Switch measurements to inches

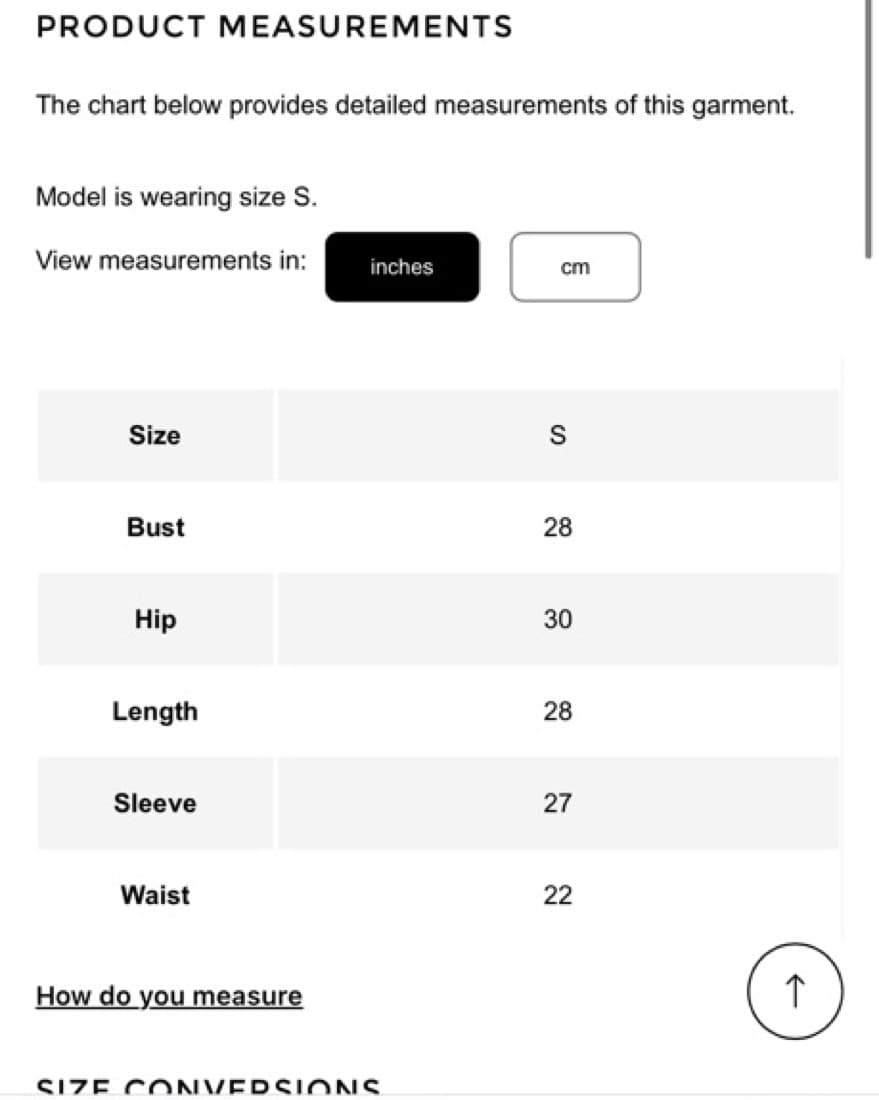[402, 267]
